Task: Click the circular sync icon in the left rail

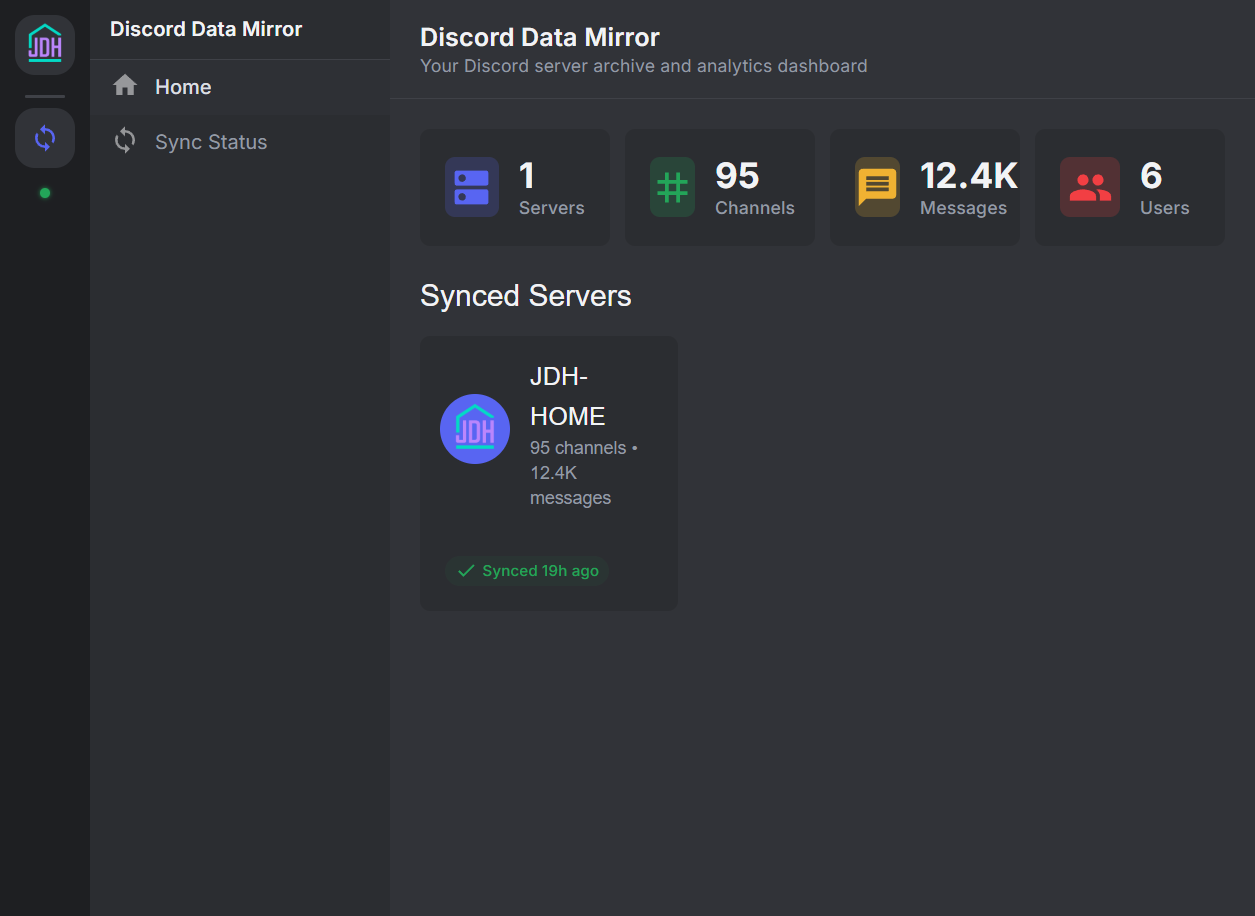Action: click(x=44, y=138)
